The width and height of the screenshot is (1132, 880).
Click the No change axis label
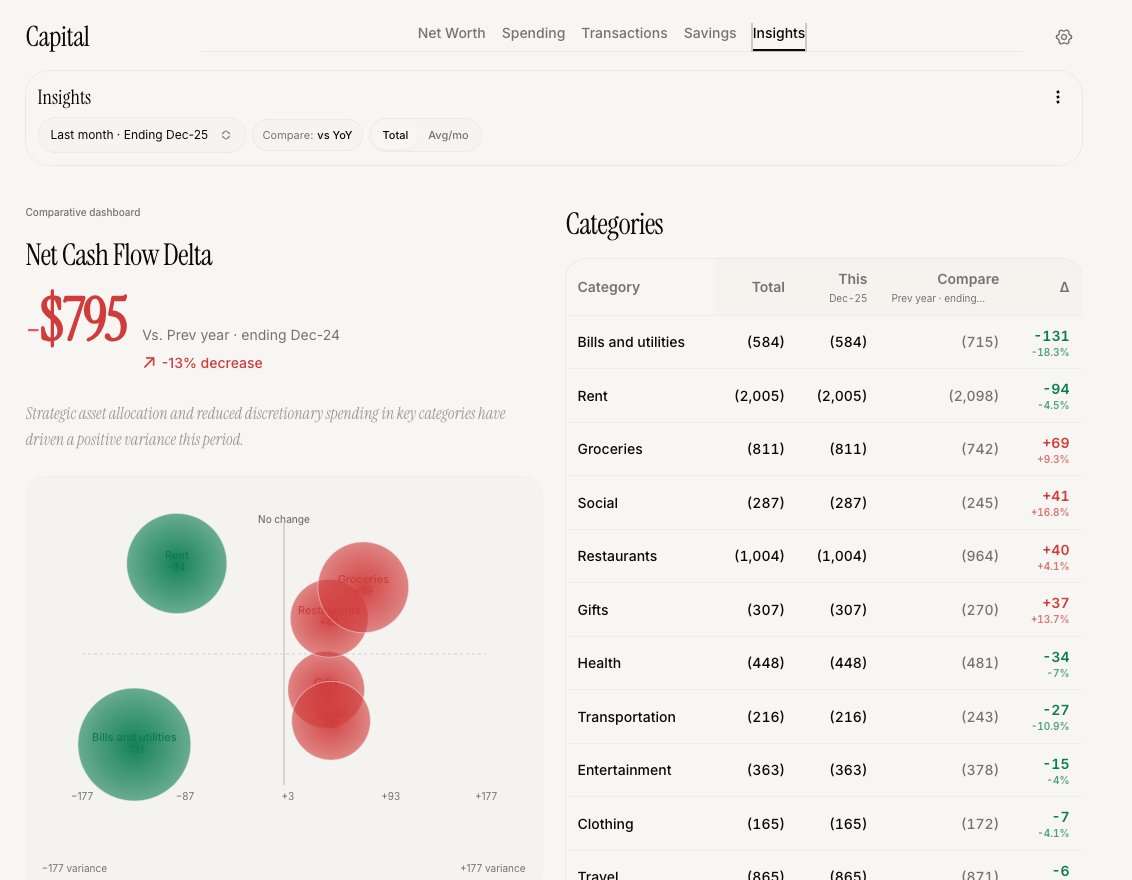(x=284, y=519)
